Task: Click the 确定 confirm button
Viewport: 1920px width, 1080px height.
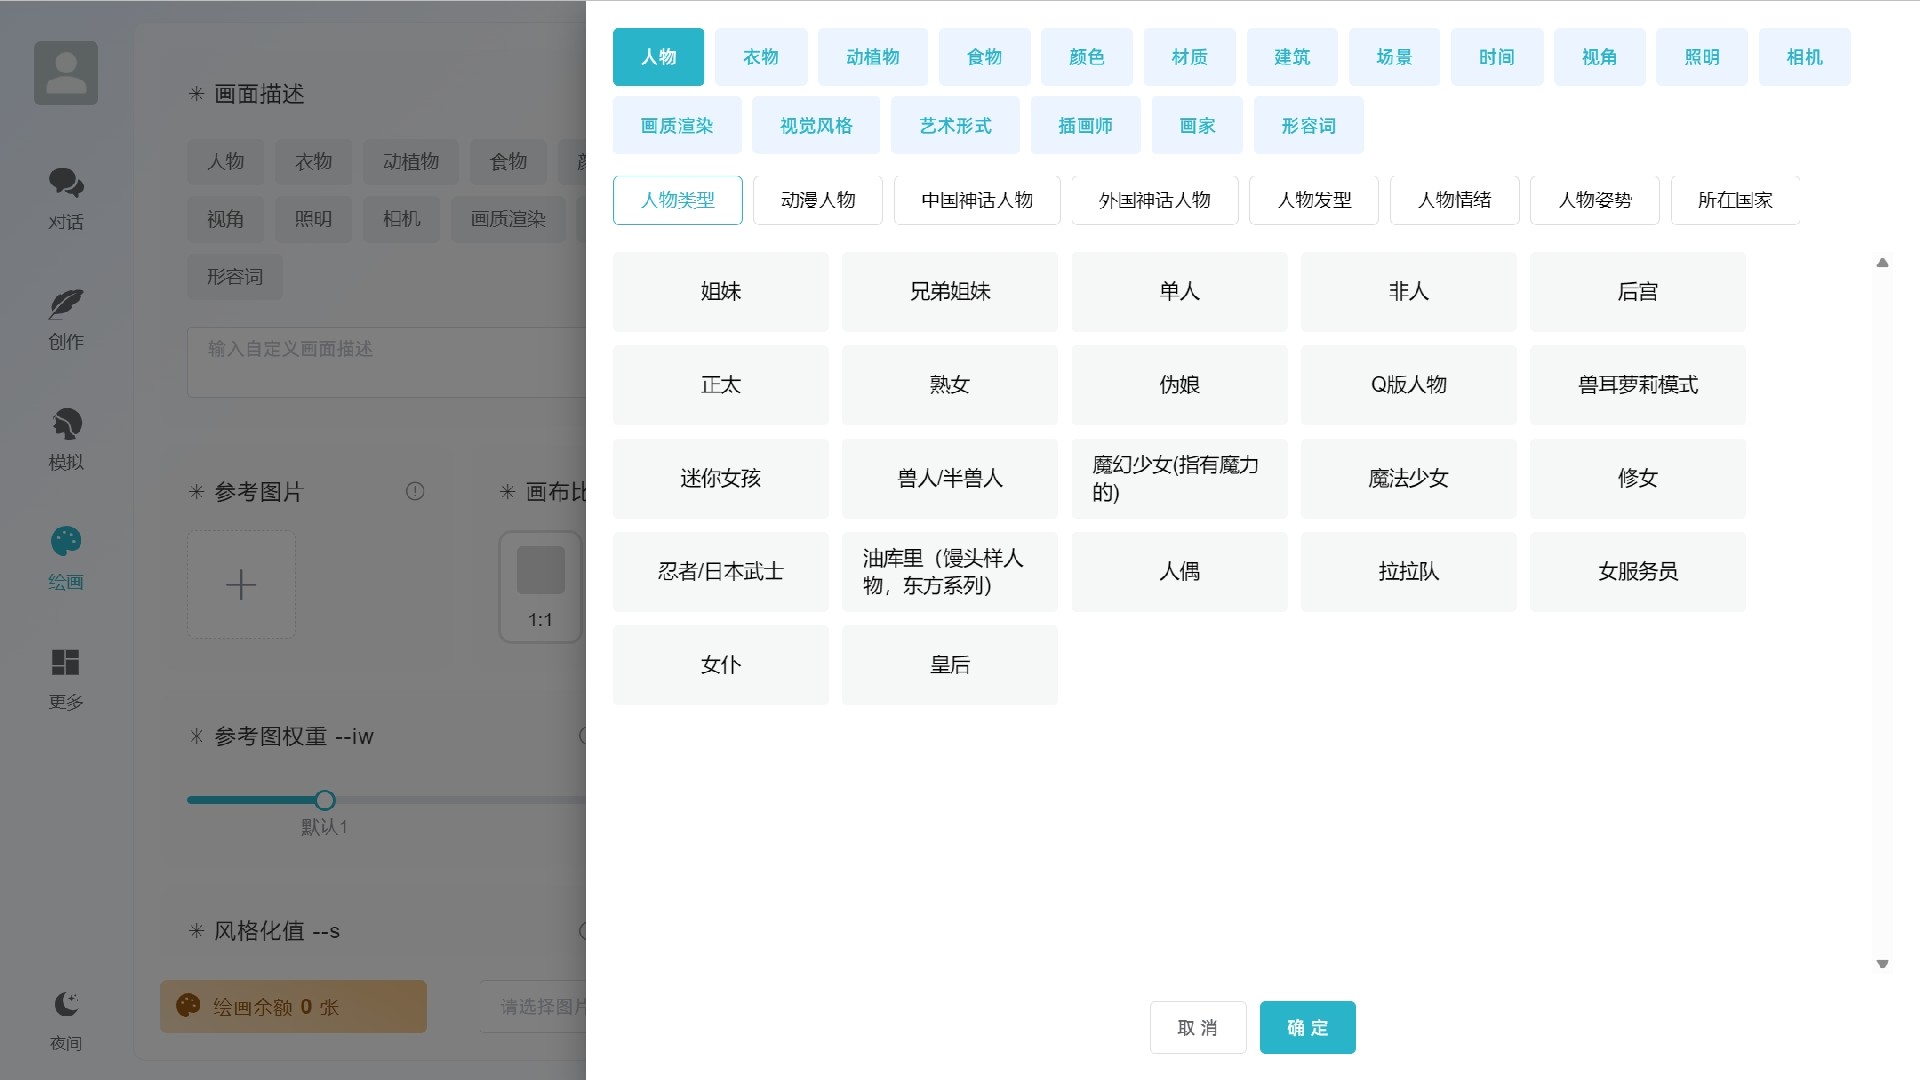Action: (x=1307, y=1028)
